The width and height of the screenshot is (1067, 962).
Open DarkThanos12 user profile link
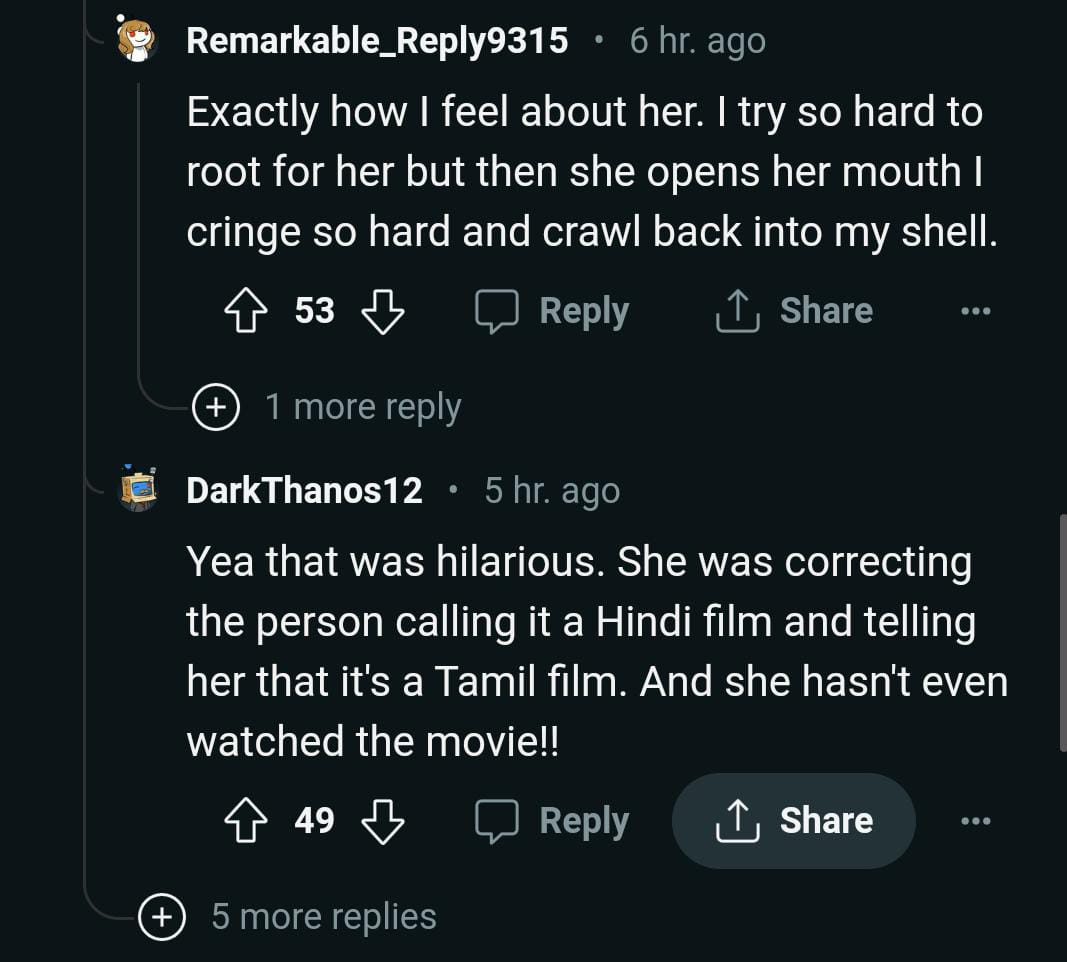pos(304,491)
